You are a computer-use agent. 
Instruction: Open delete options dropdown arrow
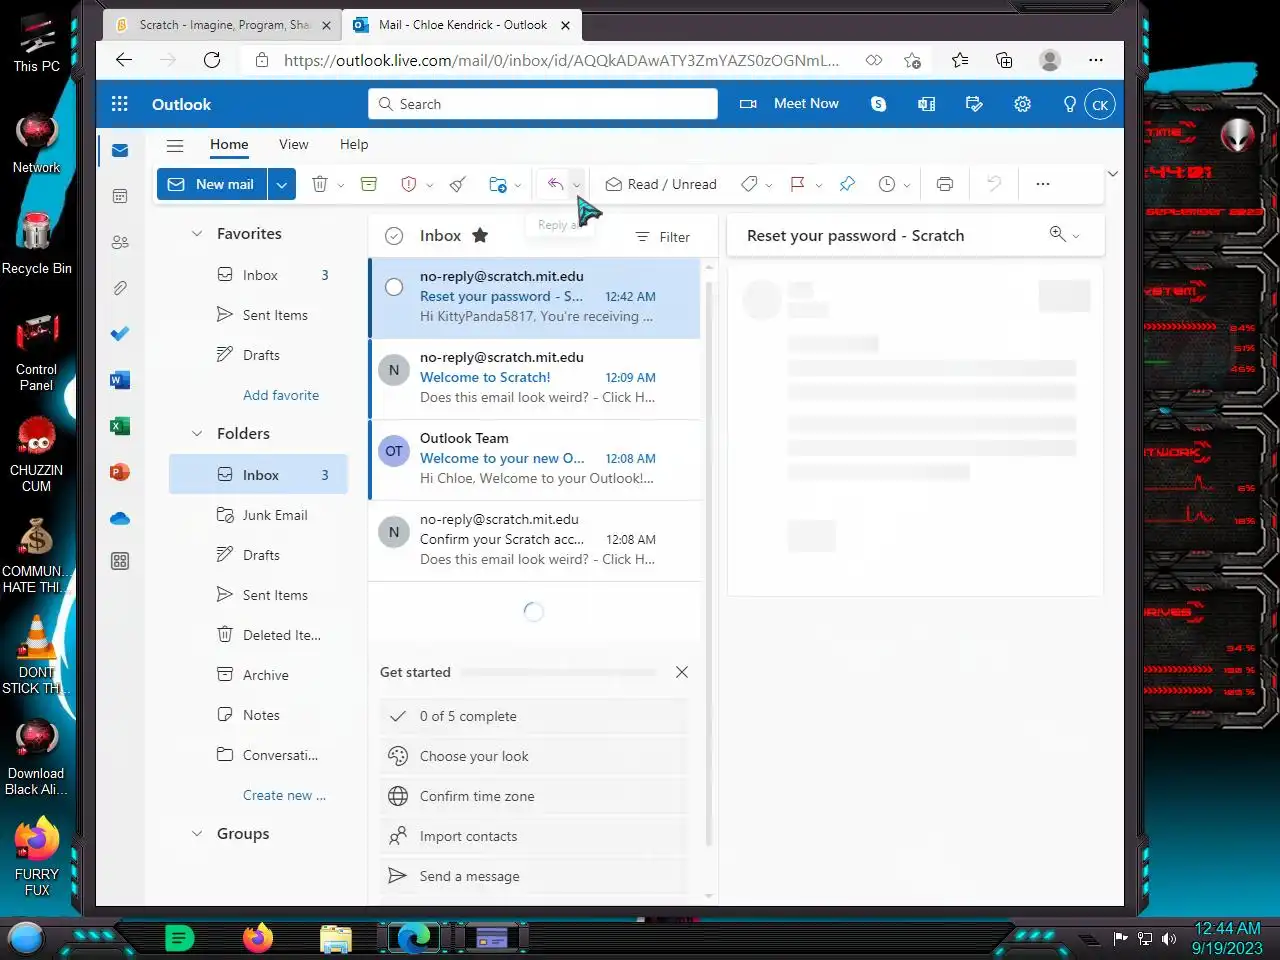[341, 185]
